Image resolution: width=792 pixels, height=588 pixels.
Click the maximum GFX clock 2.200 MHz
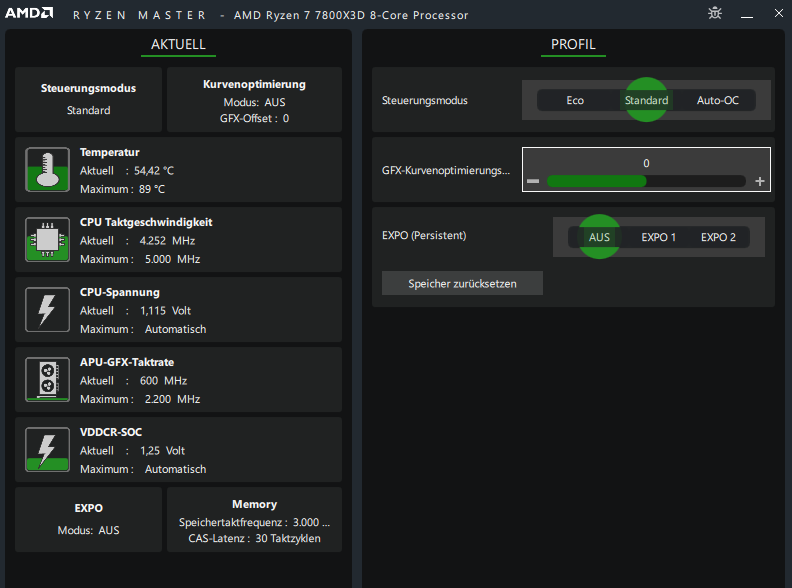(x=172, y=399)
